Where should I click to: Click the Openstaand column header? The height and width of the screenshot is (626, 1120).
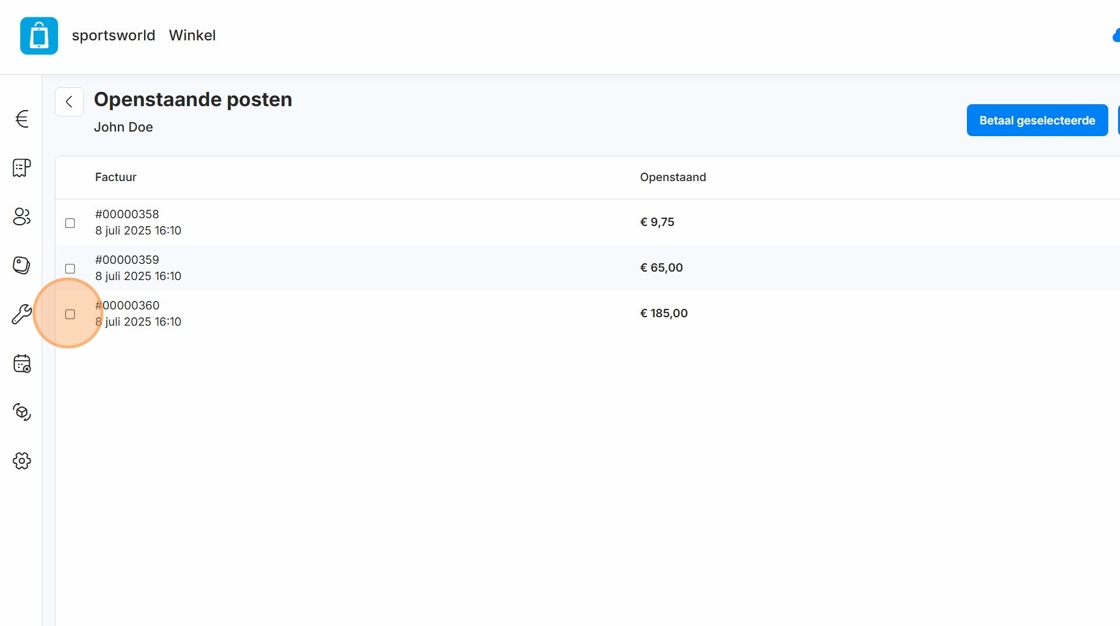(x=673, y=178)
